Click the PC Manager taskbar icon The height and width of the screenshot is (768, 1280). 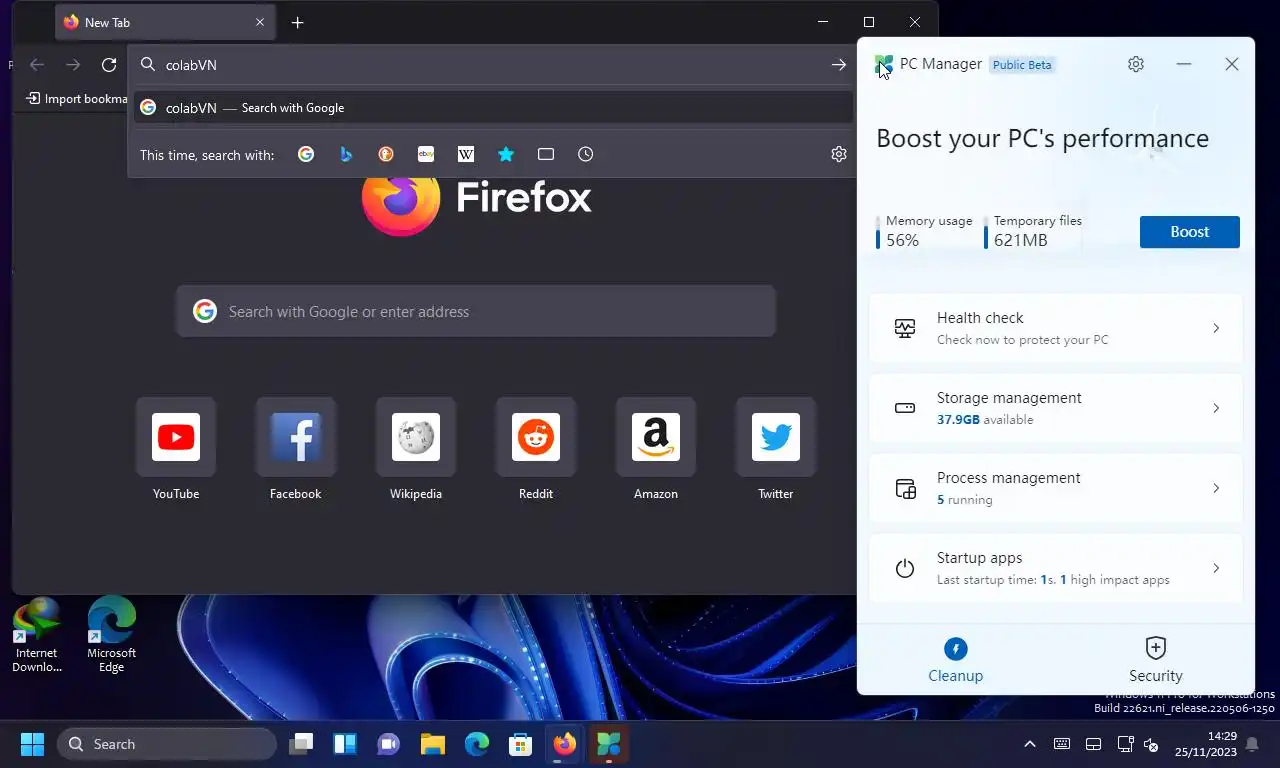(609, 744)
